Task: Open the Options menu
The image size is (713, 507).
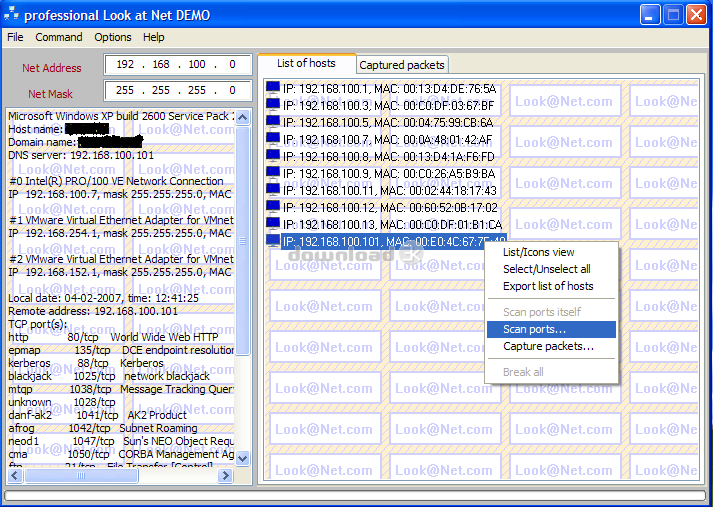Action: pyautogui.click(x=113, y=37)
